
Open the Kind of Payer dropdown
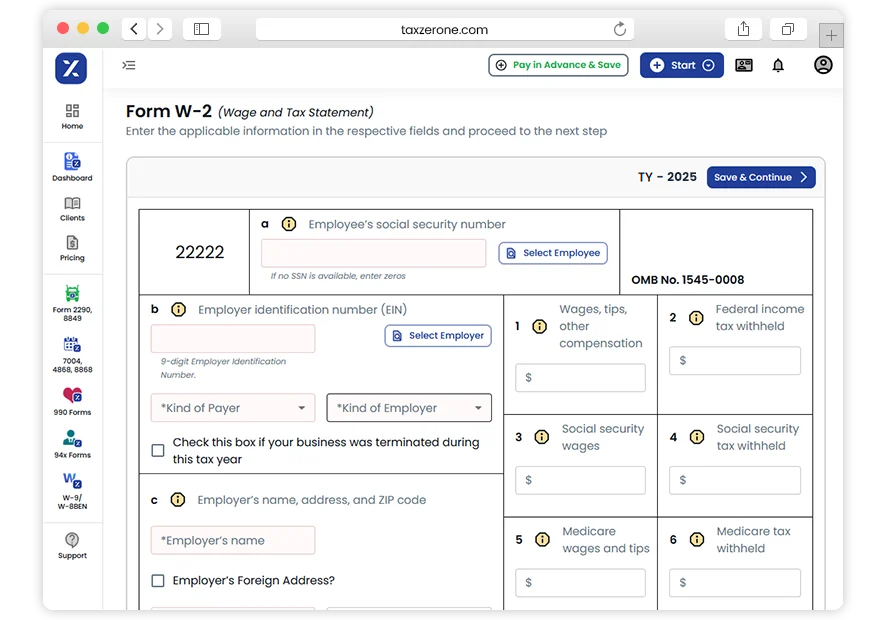coord(232,408)
